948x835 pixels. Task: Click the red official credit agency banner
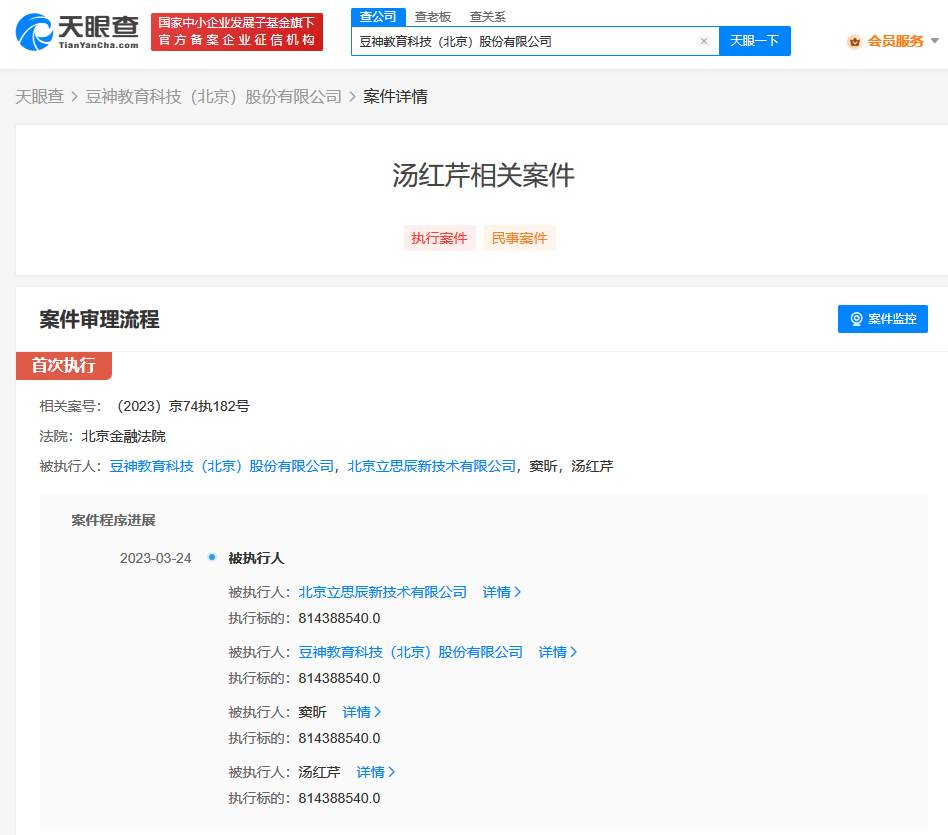(236, 32)
